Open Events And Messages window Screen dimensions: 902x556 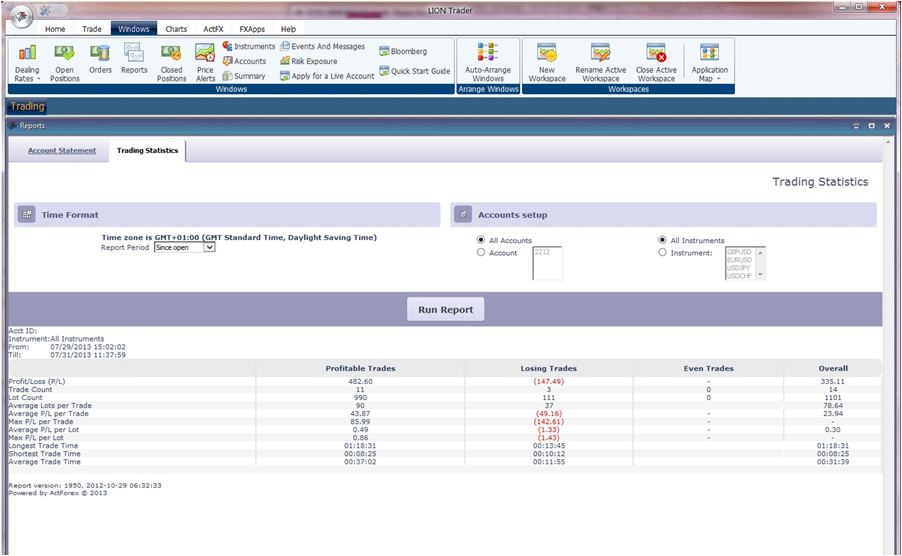point(323,46)
